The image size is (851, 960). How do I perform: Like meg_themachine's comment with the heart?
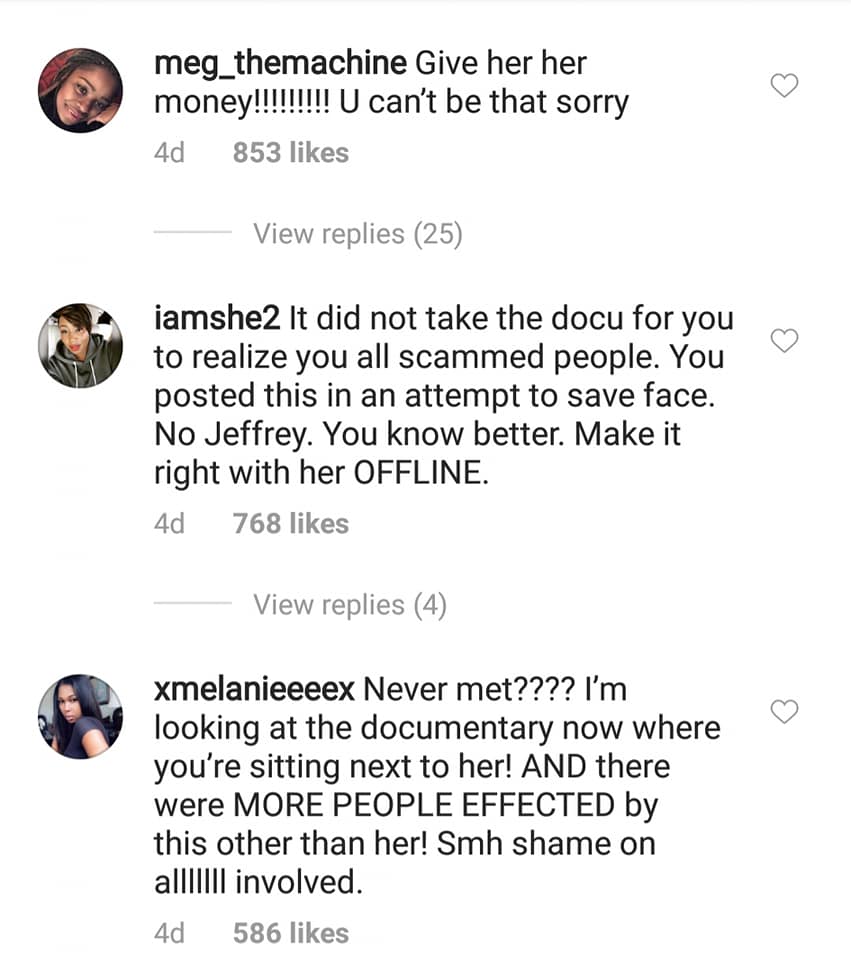click(x=786, y=87)
